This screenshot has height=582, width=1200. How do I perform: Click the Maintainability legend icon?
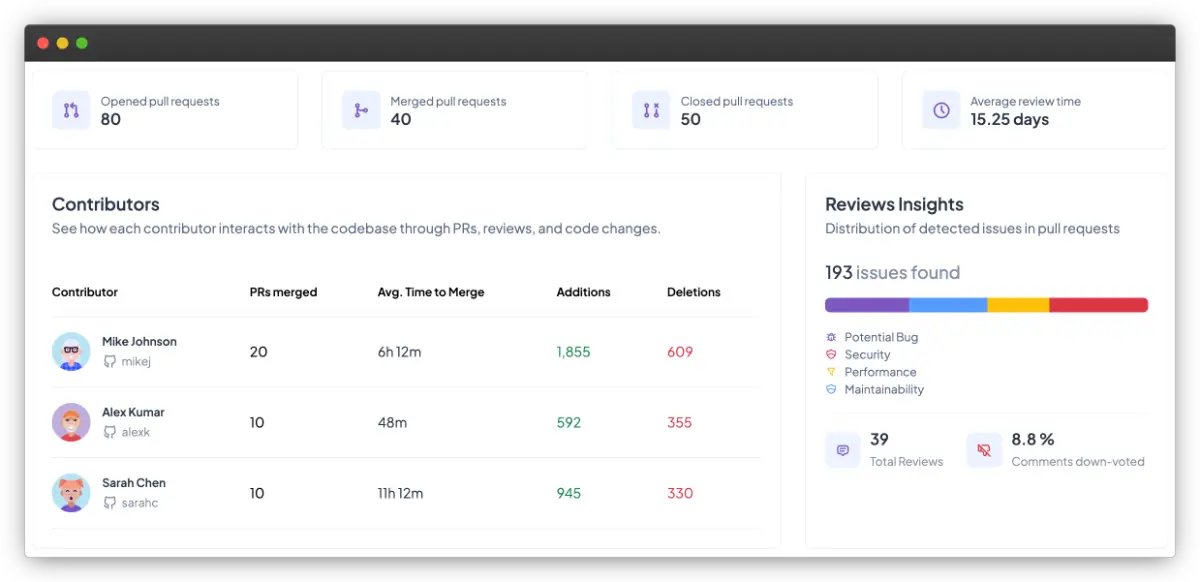click(x=831, y=389)
